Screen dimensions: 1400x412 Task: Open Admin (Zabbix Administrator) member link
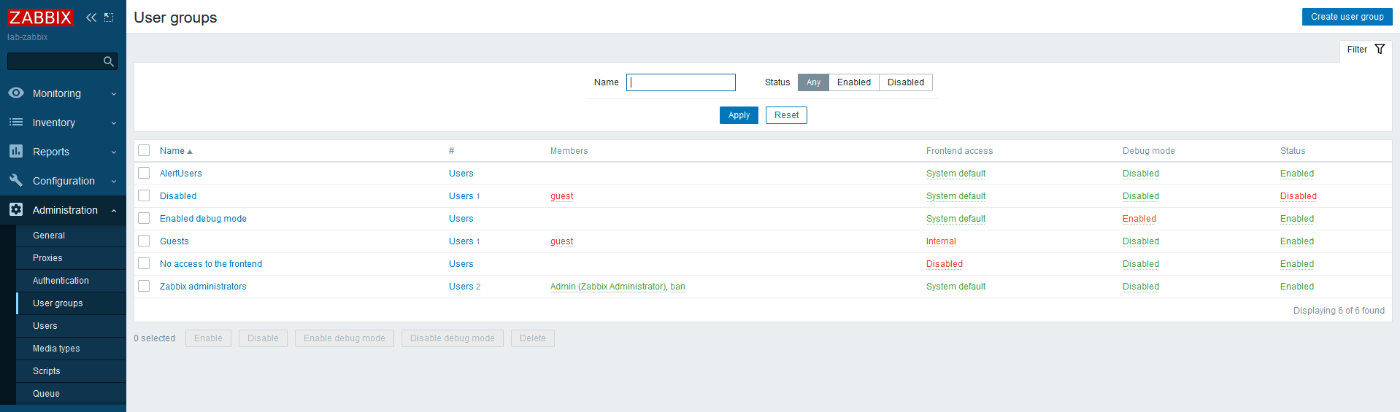click(x=608, y=286)
